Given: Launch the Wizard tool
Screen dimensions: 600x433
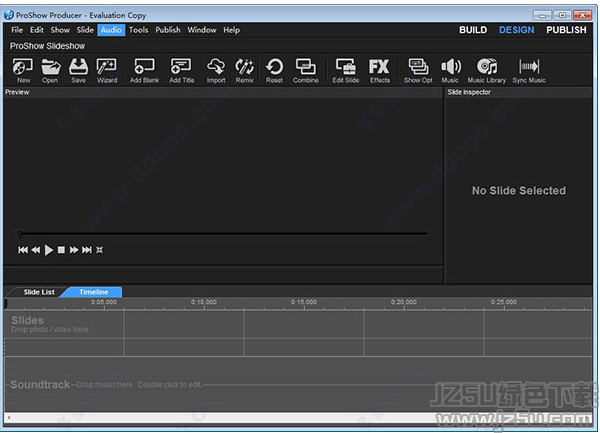Looking at the screenshot, I should (107, 71).
